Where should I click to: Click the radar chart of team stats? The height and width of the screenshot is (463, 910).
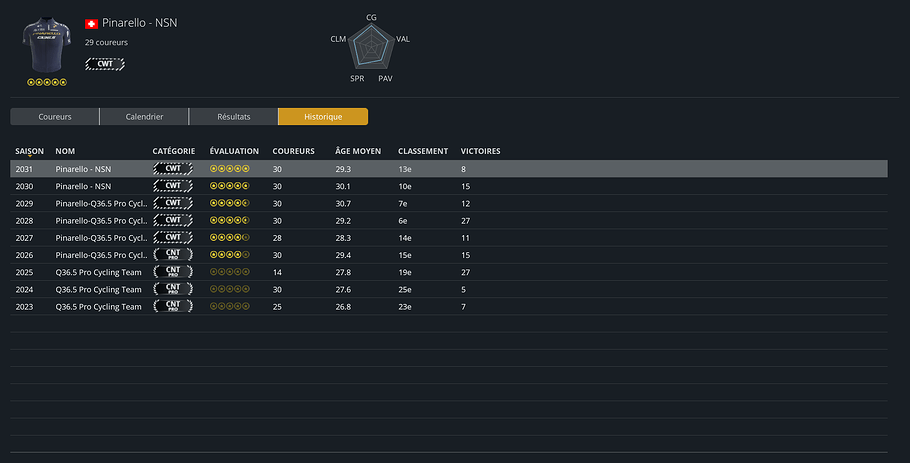coord(372,46)
